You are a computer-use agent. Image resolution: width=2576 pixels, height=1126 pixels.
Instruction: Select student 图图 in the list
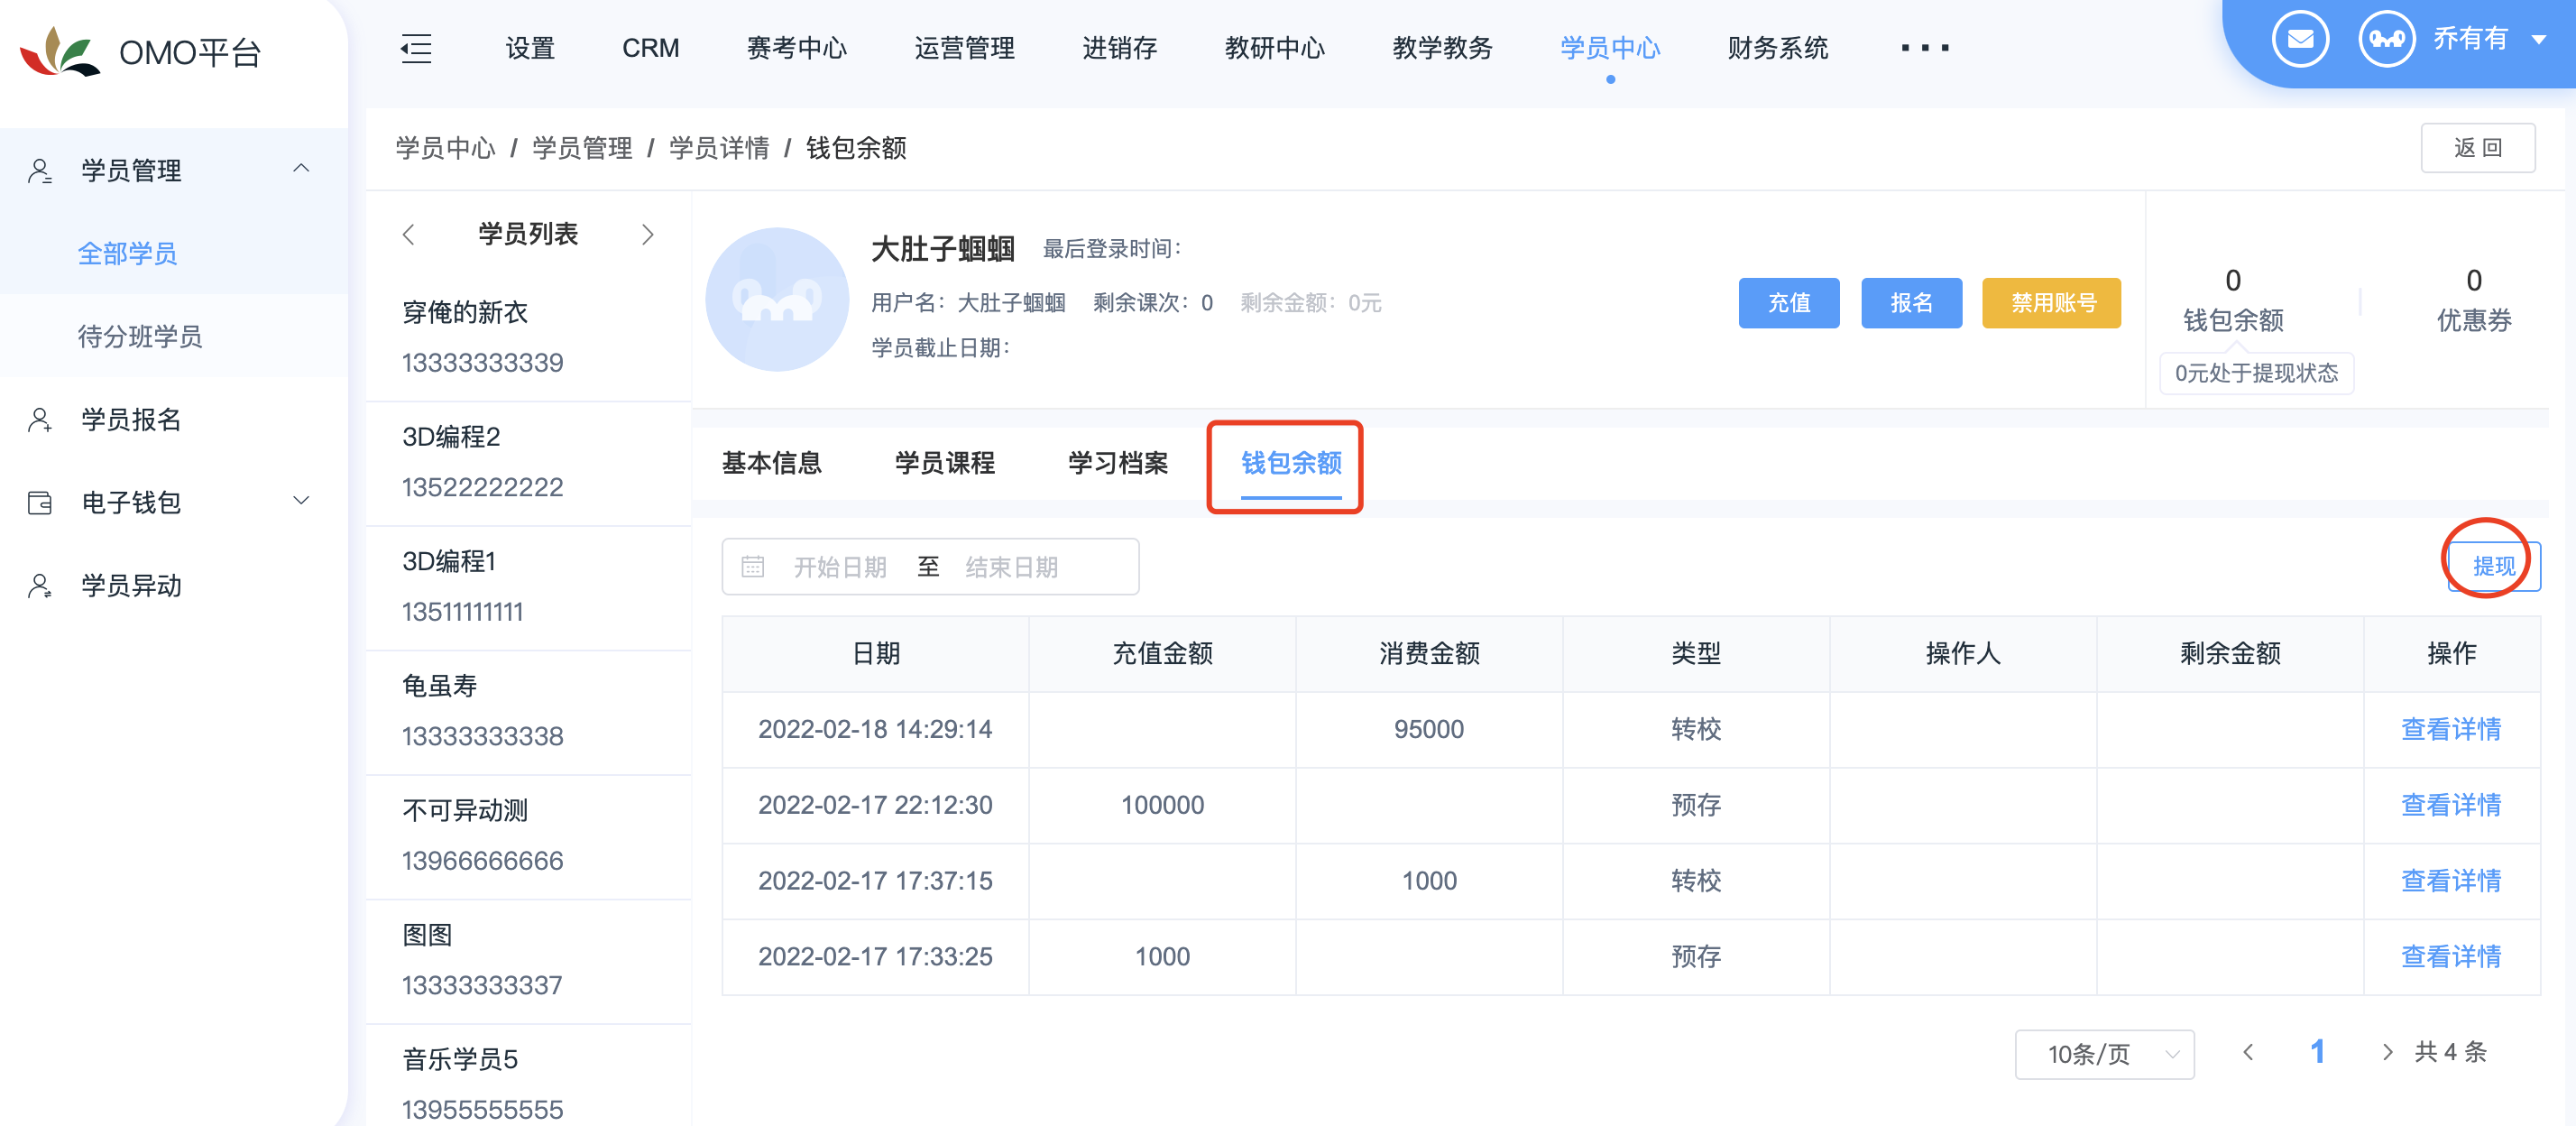[x=528, y=961]
